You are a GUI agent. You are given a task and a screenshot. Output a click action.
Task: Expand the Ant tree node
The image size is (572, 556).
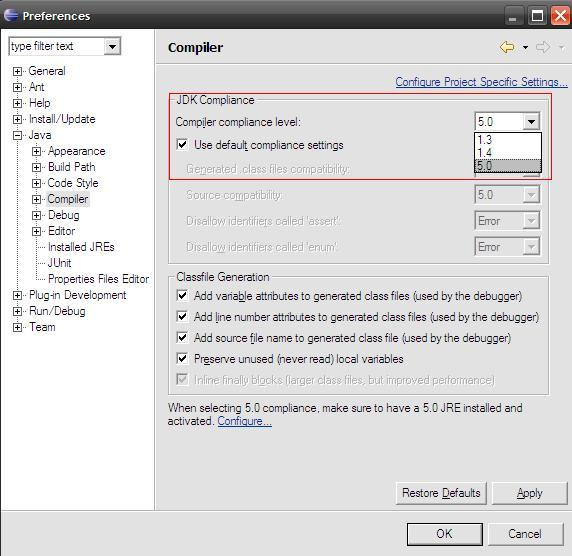click(x=17, y=87)
